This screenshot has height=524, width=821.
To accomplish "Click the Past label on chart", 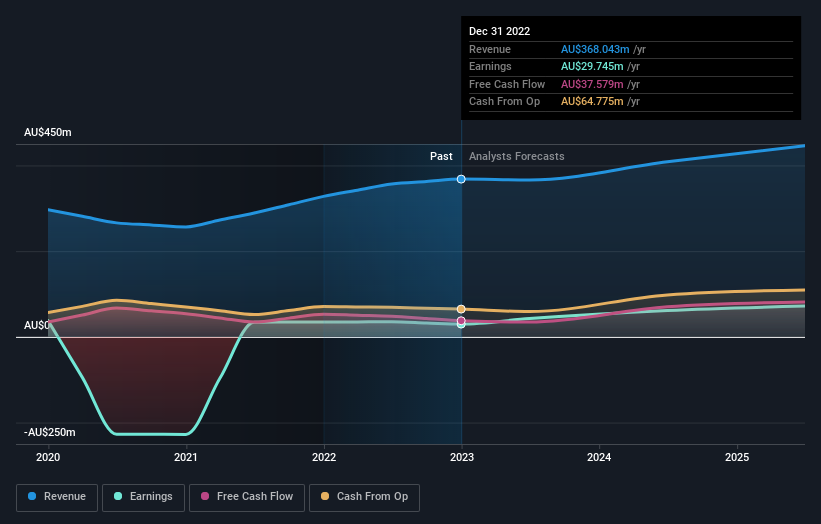I will (441, 157).
